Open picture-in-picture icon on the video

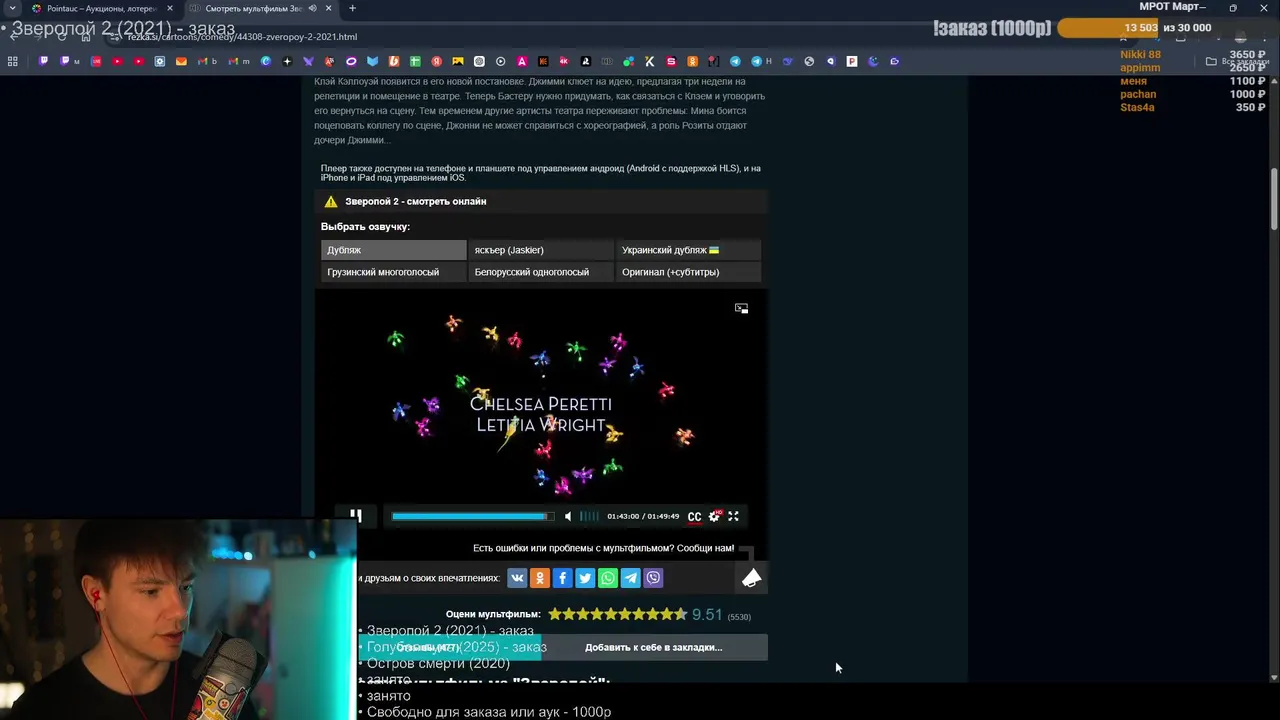pyautogui.click(x=741, y=308)
